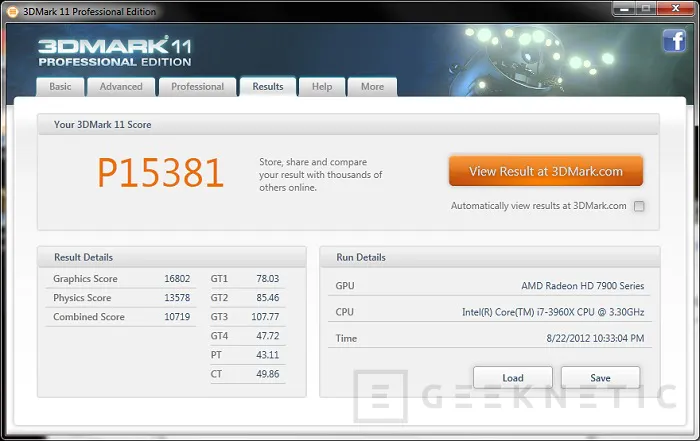Click the Result Details panel header
The width and height of the screenshot is (700, 441).
click(x=172, y=257)
